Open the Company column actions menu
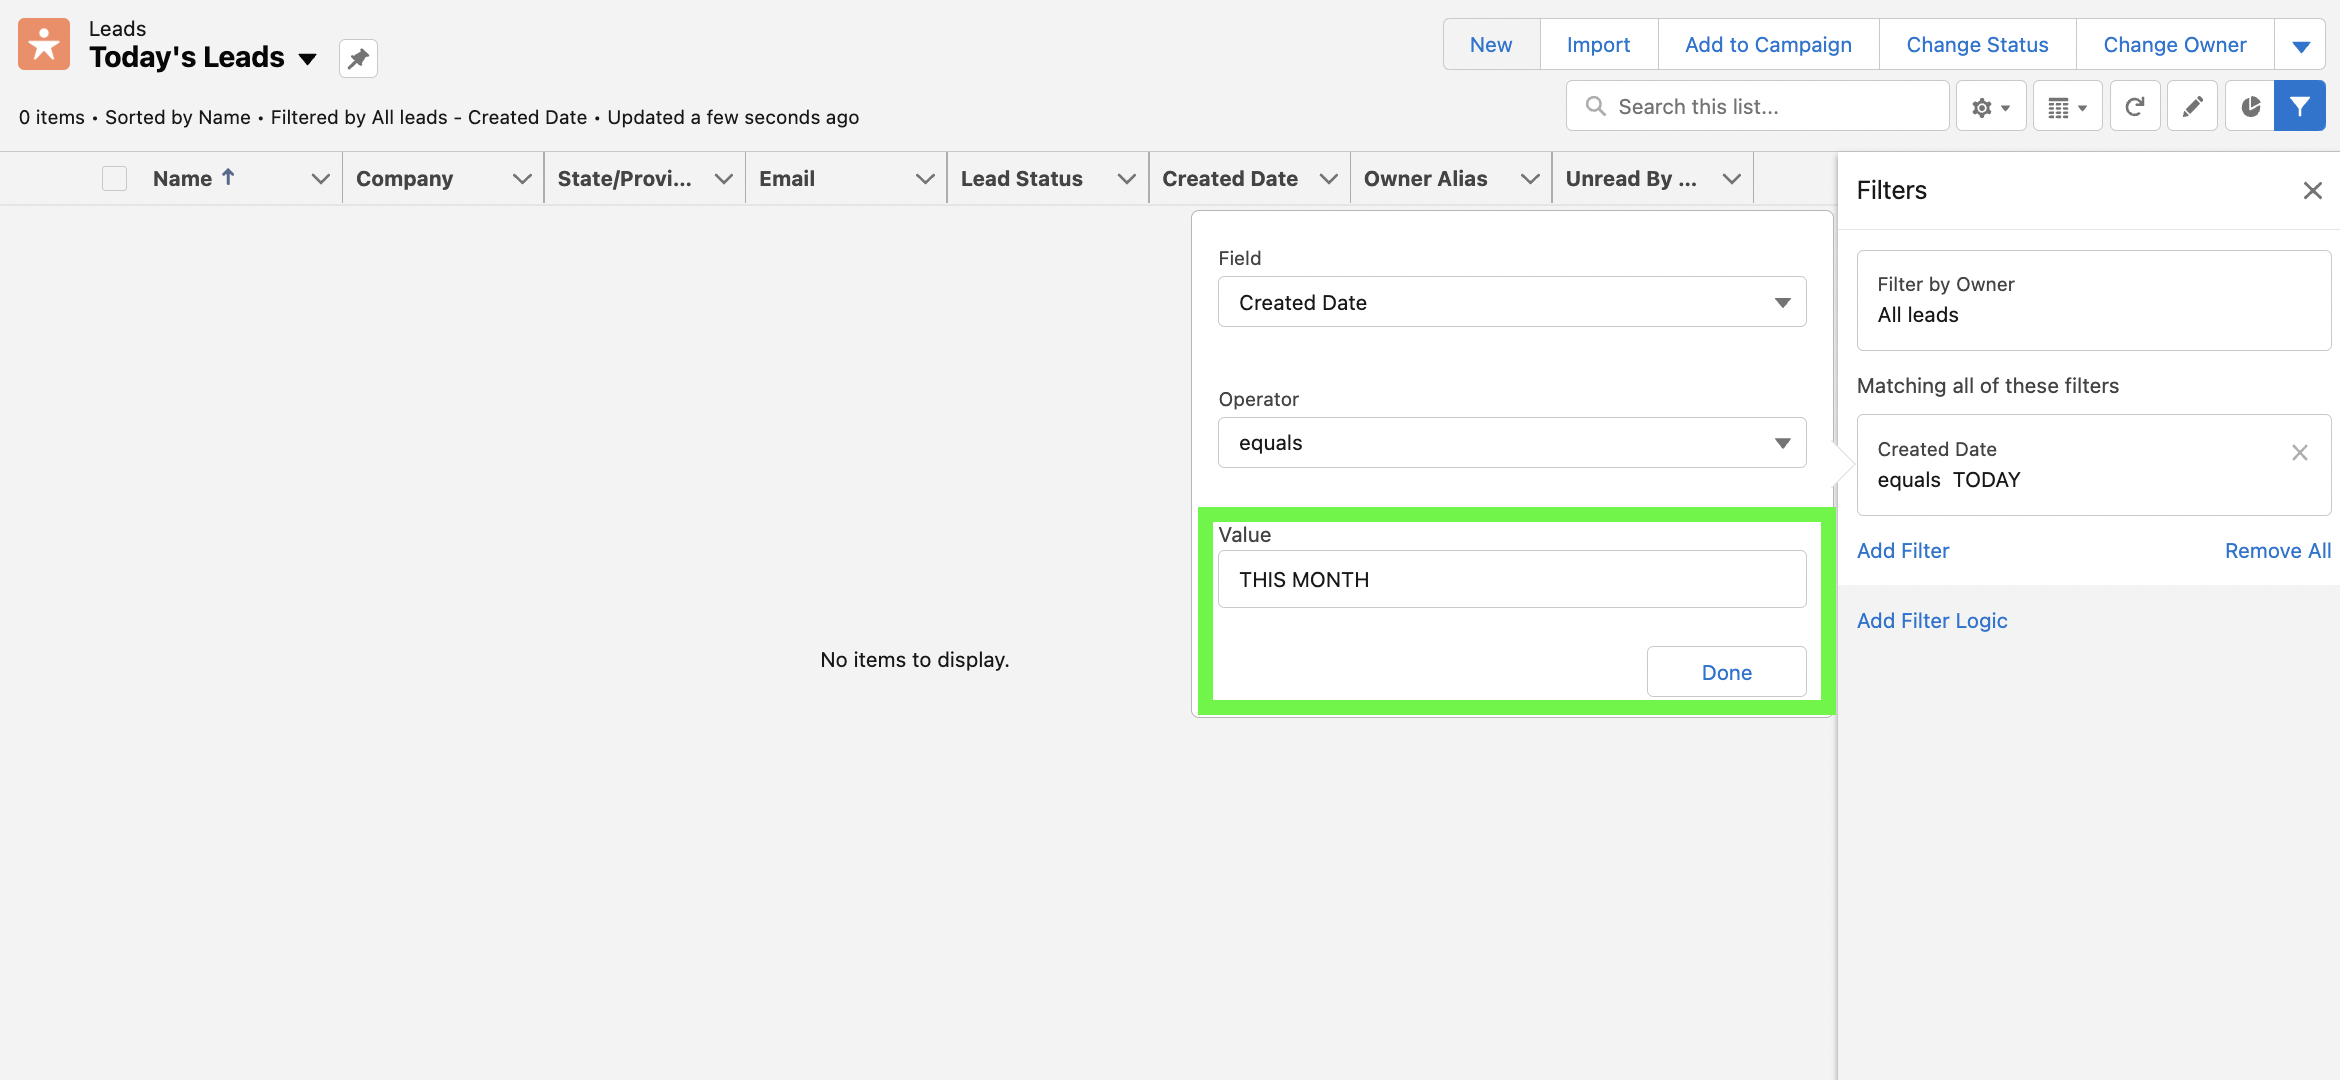Screen dimensions: 2340x1080 click(x=521, y=178)
